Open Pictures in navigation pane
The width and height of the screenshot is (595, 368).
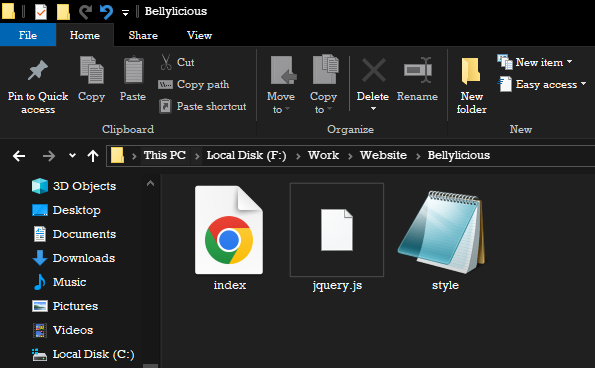tap(65, 306)
